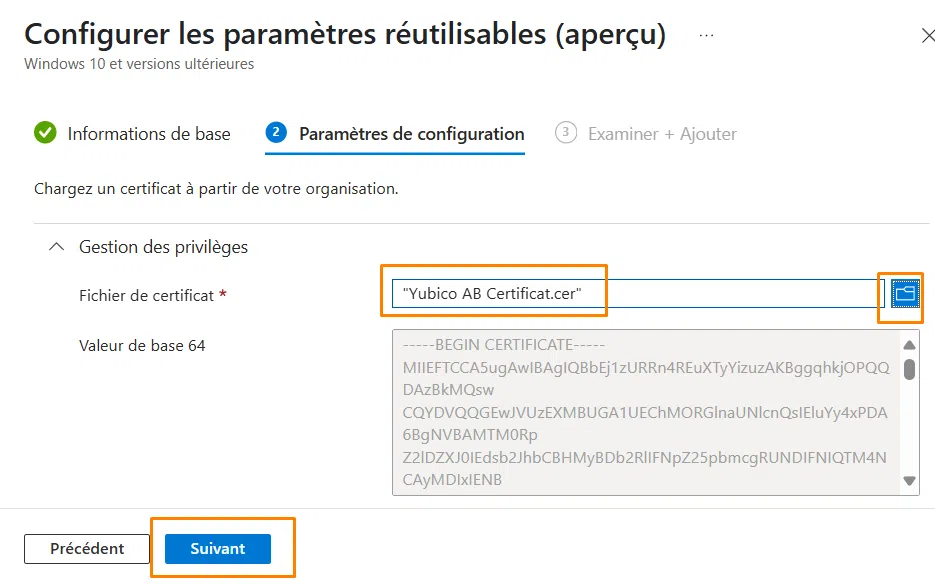Open the Examiner + Ajouter step
This screenshot has width=935, height=585.
pos(660,133)
